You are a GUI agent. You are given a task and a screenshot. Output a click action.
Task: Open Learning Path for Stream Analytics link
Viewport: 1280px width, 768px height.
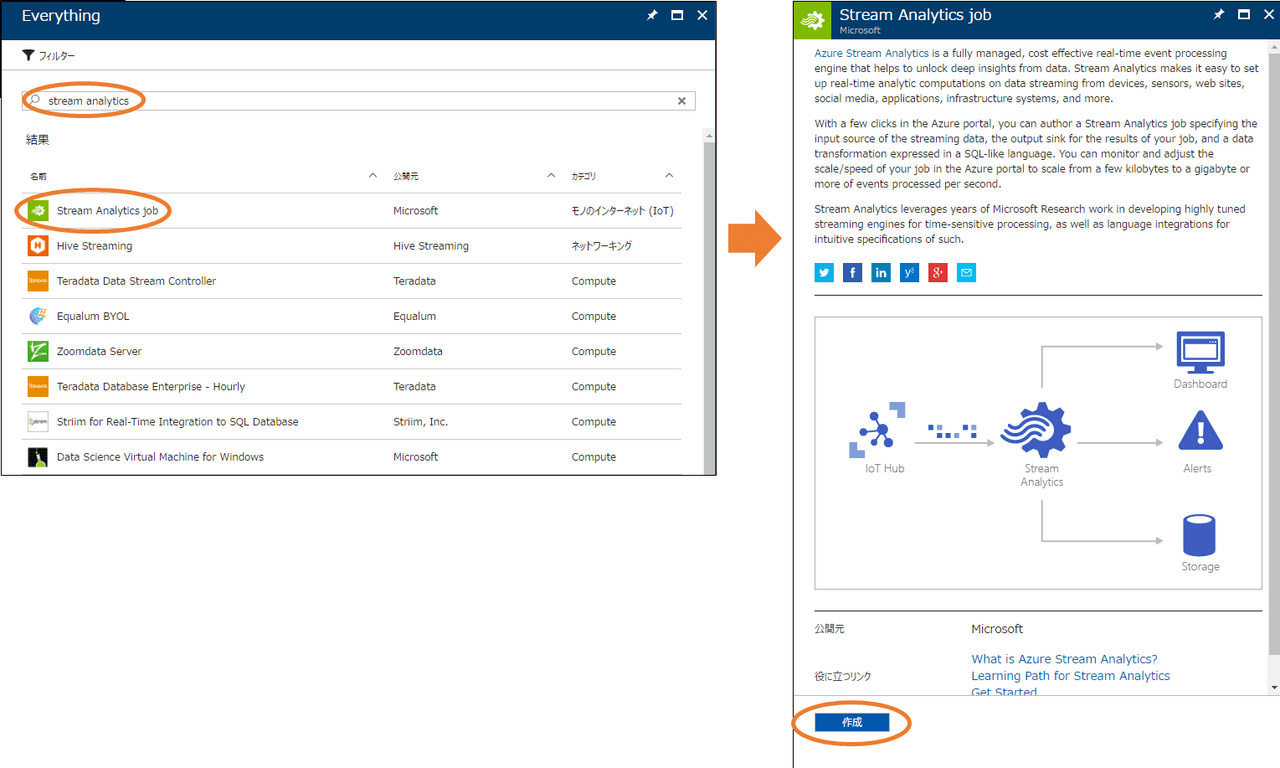click(1070, 676)
